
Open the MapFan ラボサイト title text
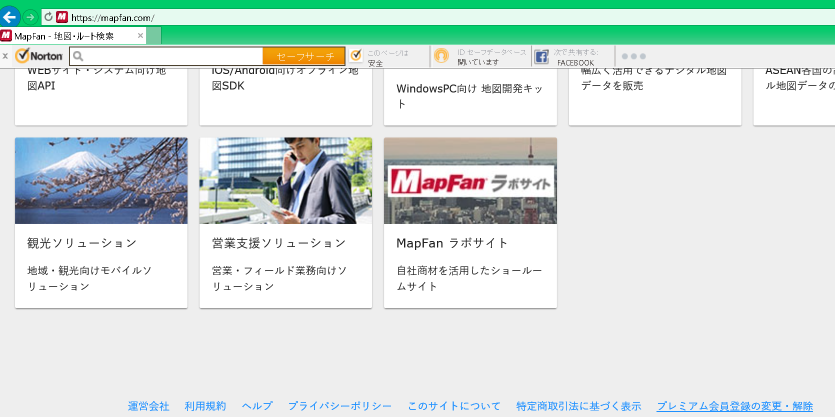tap(452, 243)
